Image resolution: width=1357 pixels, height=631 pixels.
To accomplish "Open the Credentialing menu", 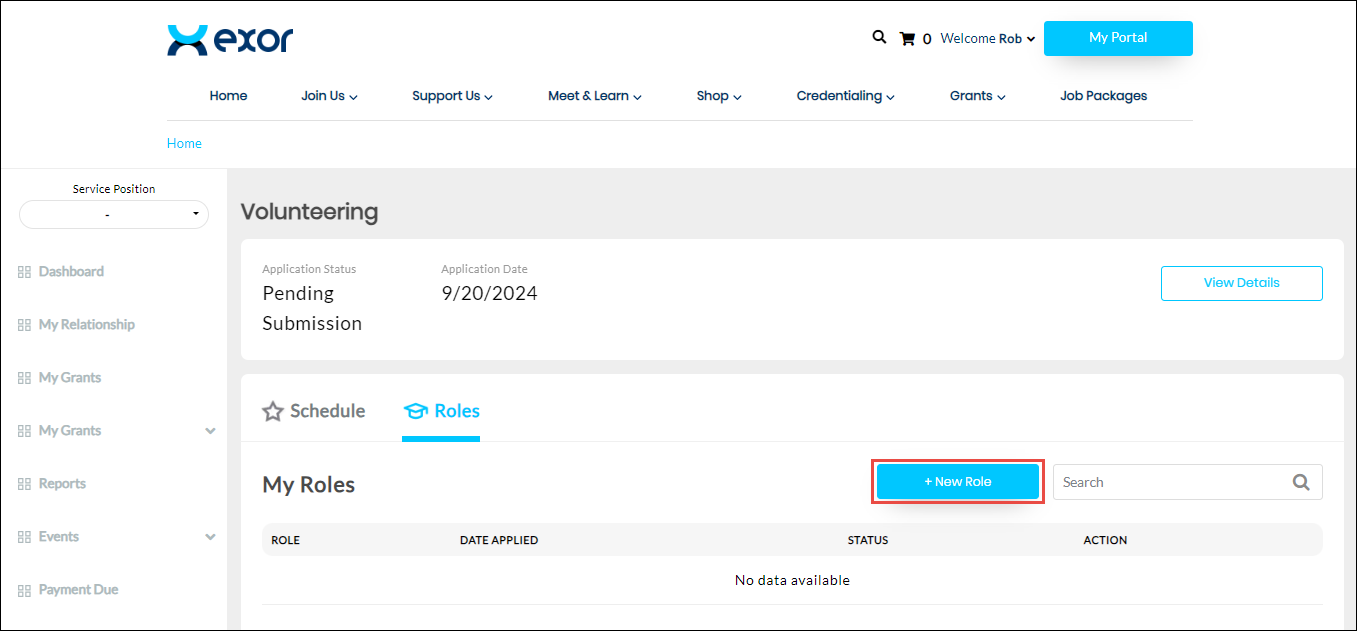I will [845, 96].
